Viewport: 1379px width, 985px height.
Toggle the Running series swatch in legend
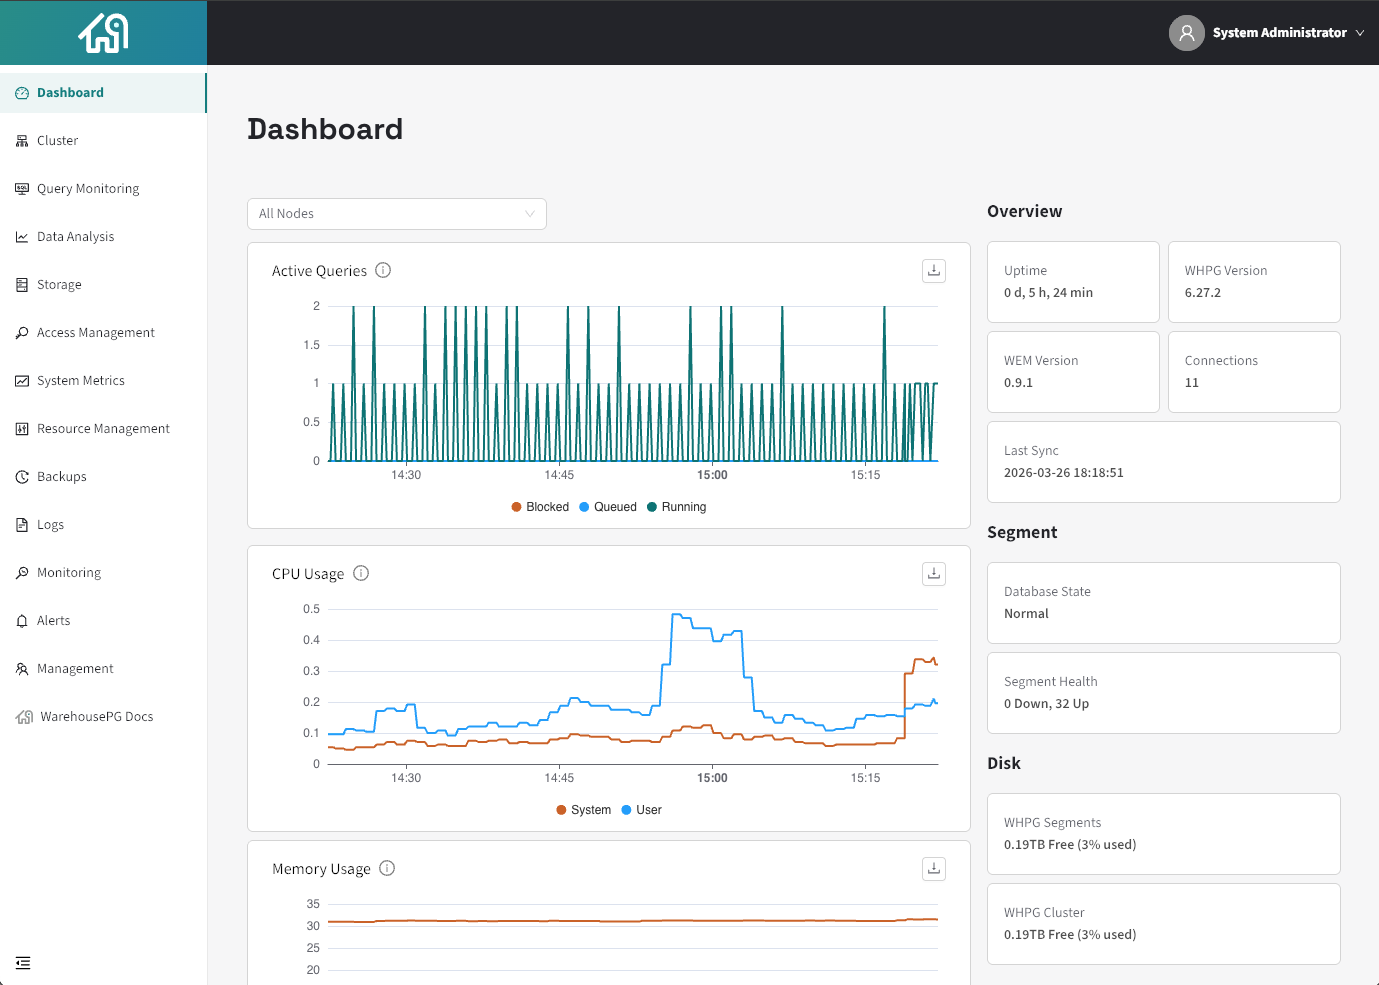[652, 507]
